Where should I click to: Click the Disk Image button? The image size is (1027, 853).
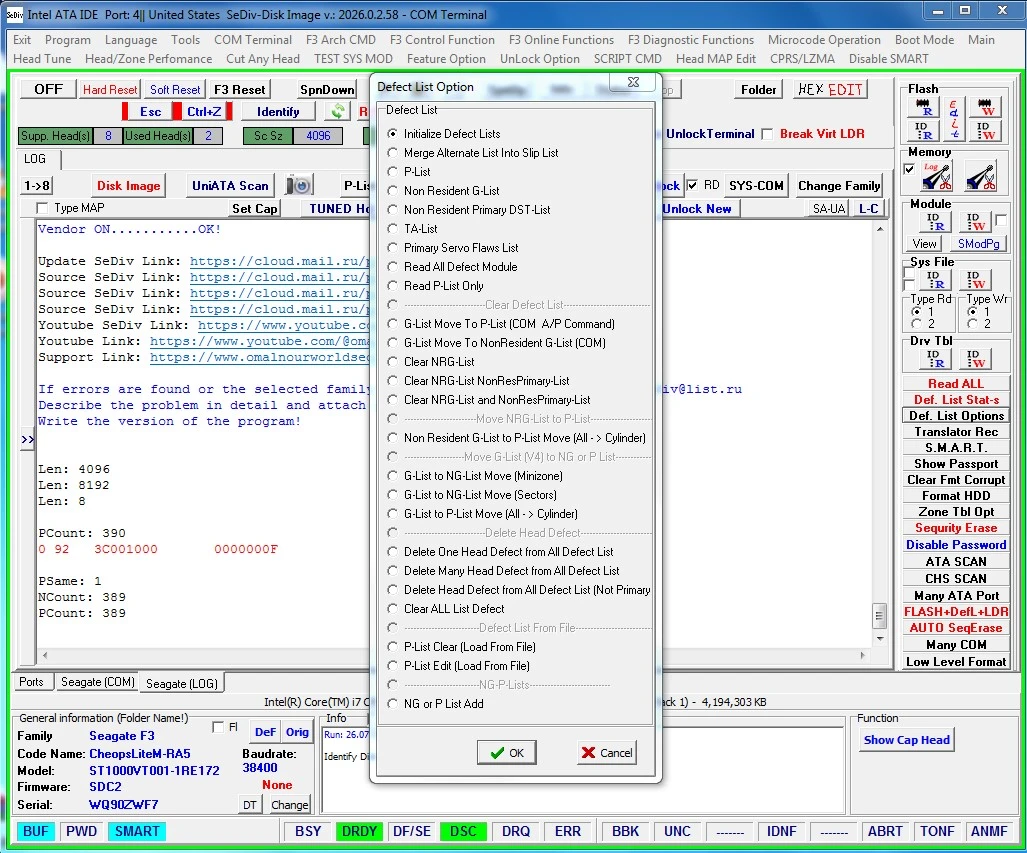128,185
